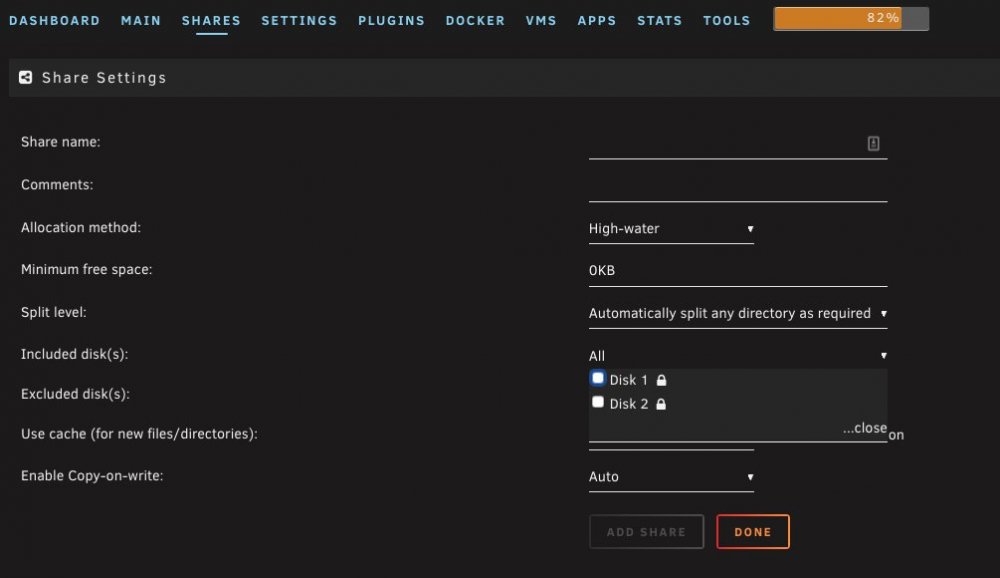Open the Tools tab

pos(726,20)
